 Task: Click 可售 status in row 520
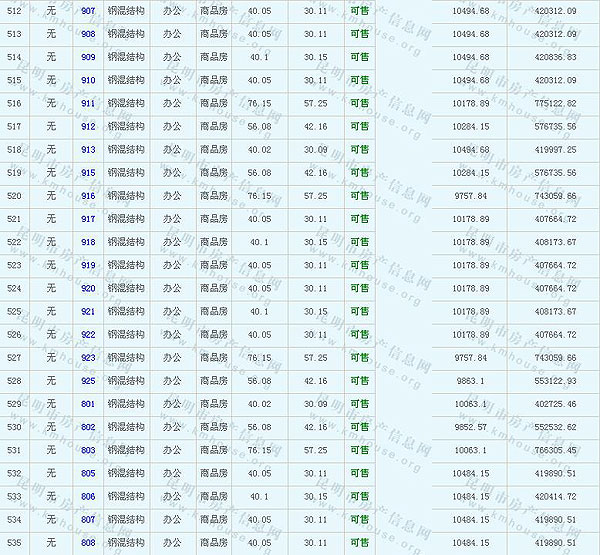(x=359, y=196)
